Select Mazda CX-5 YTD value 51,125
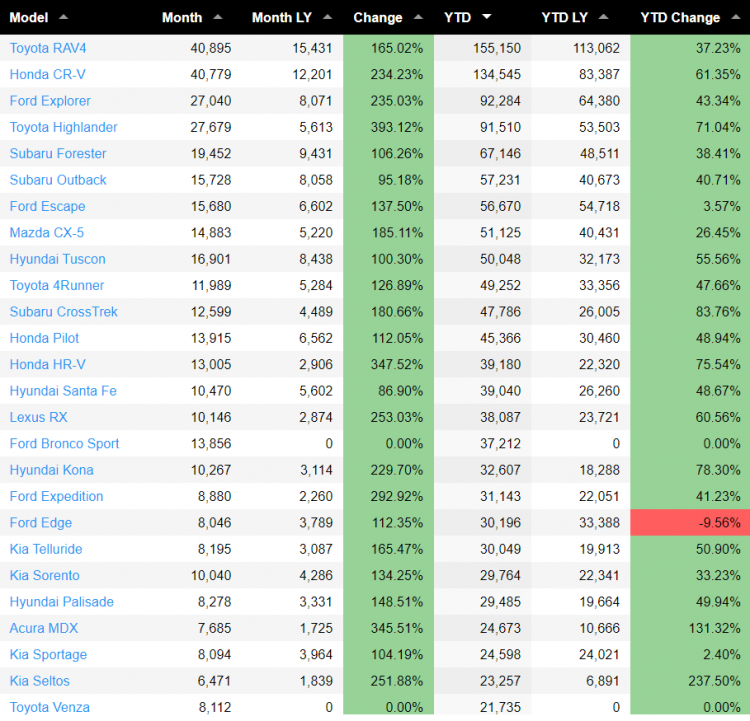This screenshot has height=721, width=750. tap(500, 233)
